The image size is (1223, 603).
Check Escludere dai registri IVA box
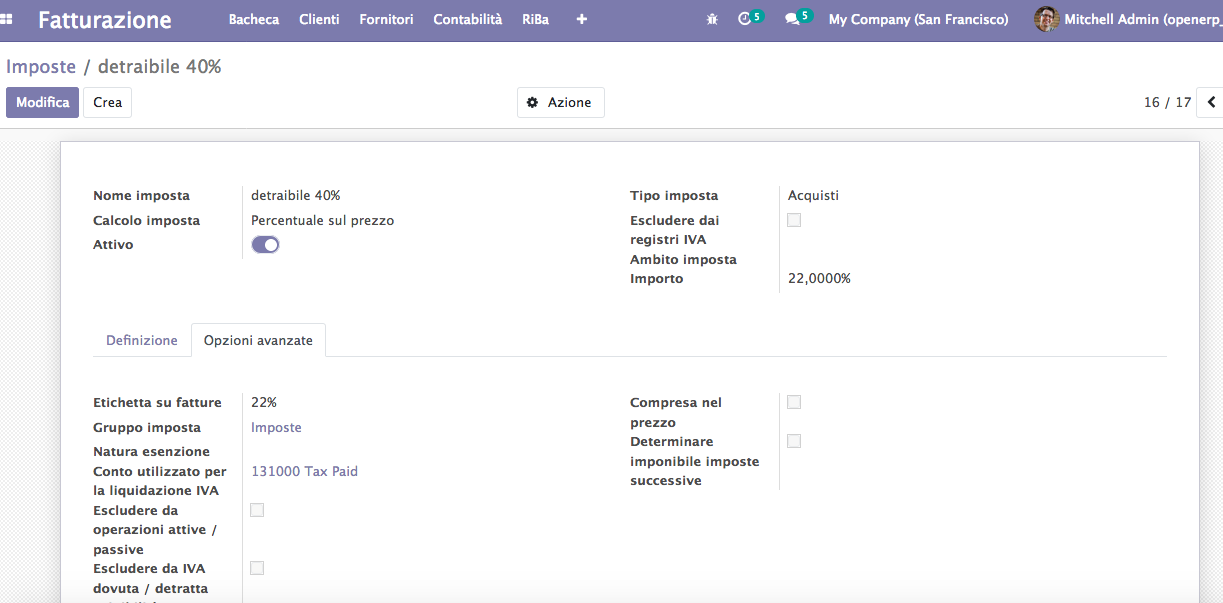click(794, 220)
